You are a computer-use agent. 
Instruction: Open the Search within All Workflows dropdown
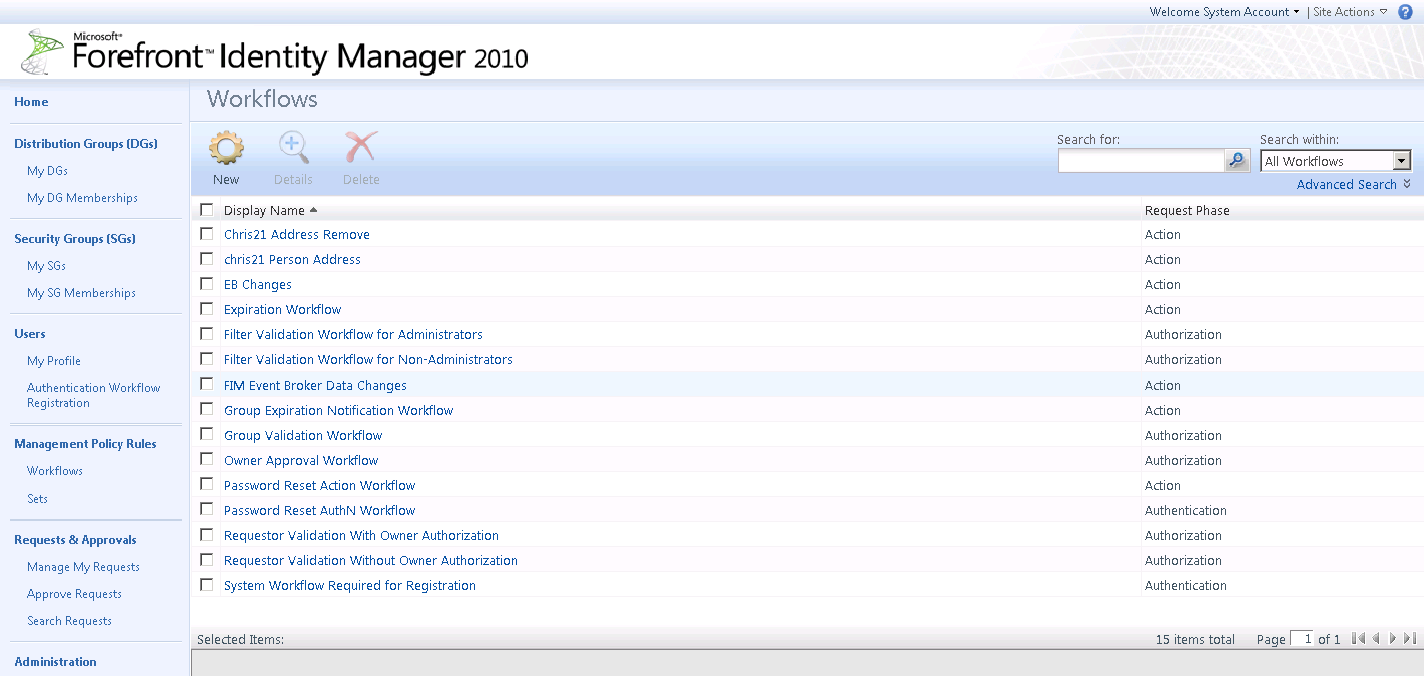[1336, 161]
